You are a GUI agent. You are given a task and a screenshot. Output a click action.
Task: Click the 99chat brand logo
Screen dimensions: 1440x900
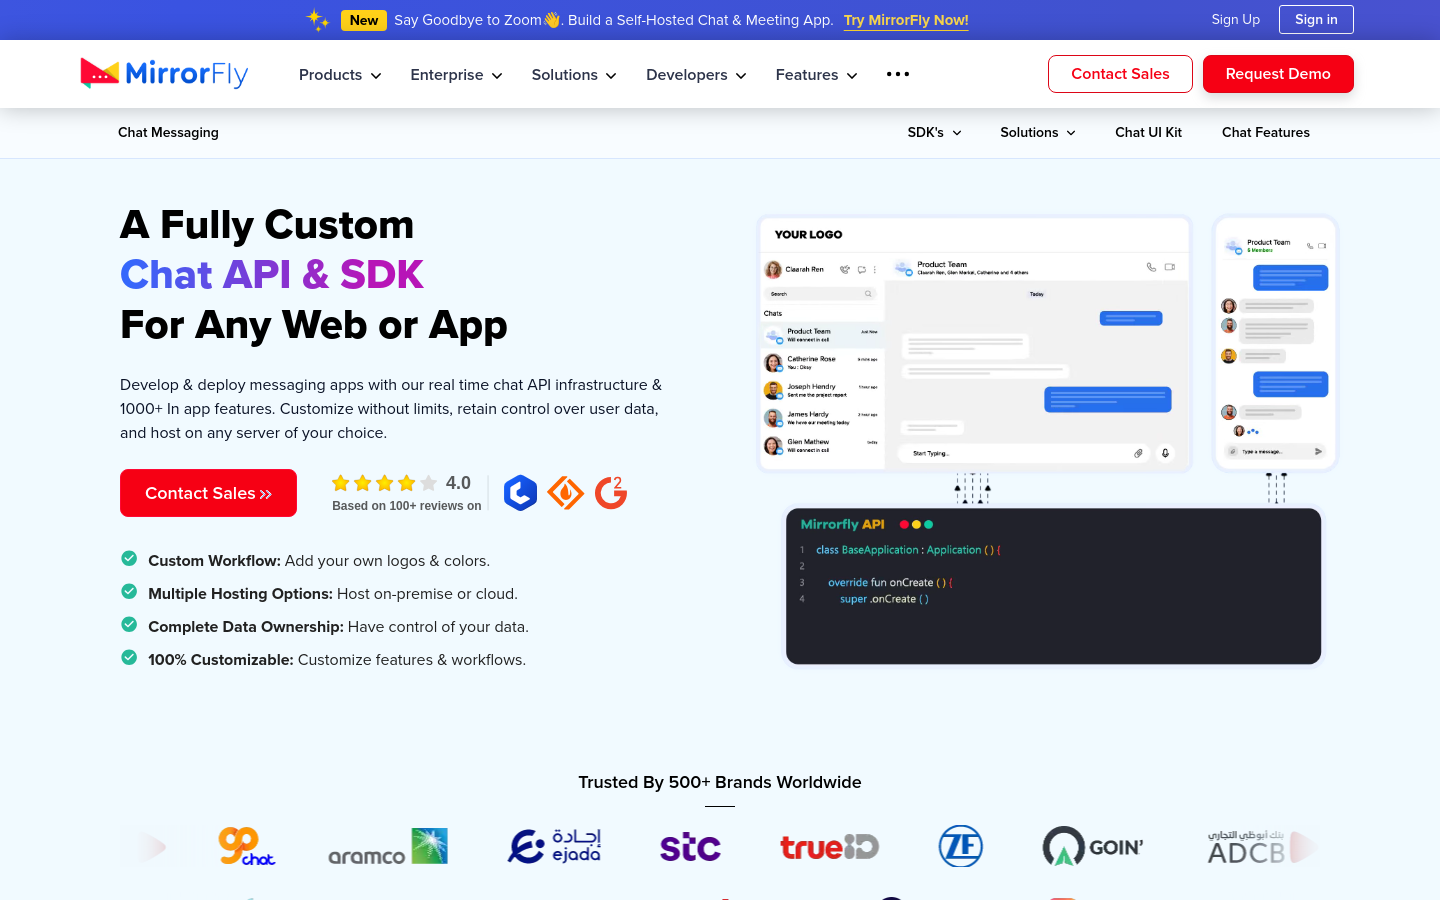(247, 847)
